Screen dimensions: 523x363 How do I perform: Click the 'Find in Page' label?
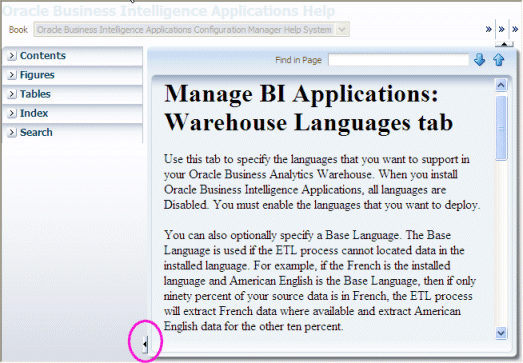click(298, 60)
